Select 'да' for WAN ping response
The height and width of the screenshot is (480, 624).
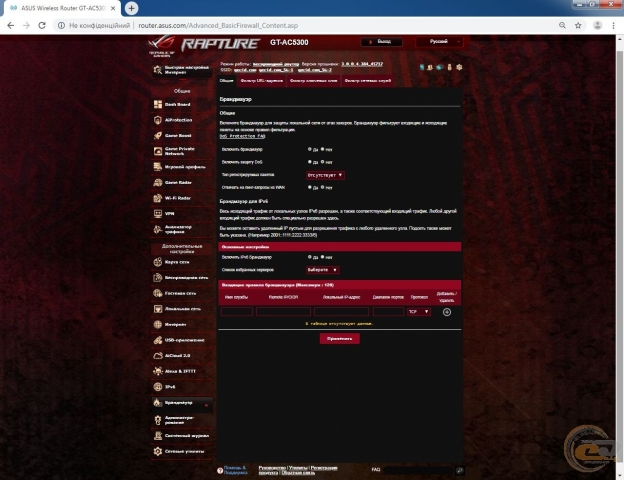310,187
